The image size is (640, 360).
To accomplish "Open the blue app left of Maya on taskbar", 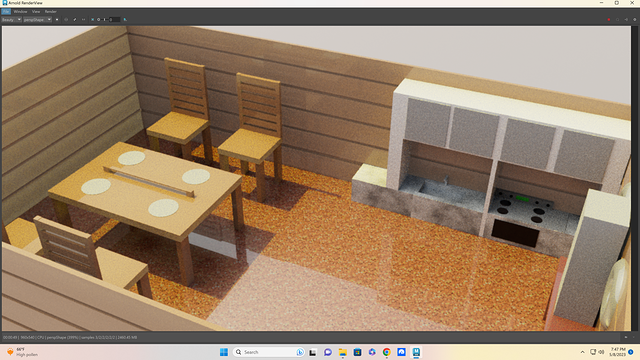I will (401, 352).
